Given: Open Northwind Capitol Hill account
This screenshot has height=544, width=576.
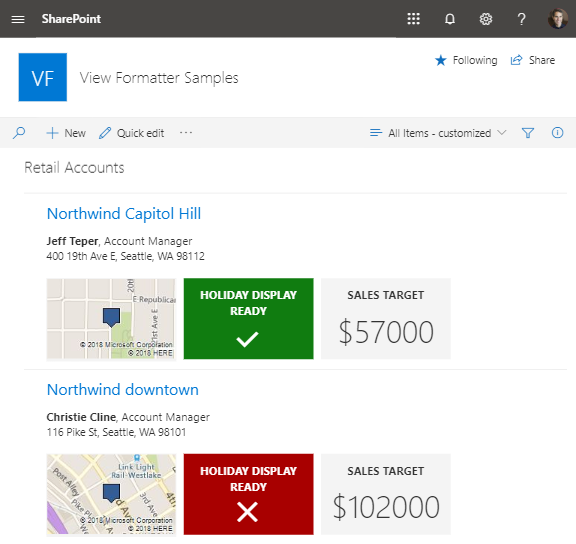Looking at the screenshot, I should click(124, 214).
